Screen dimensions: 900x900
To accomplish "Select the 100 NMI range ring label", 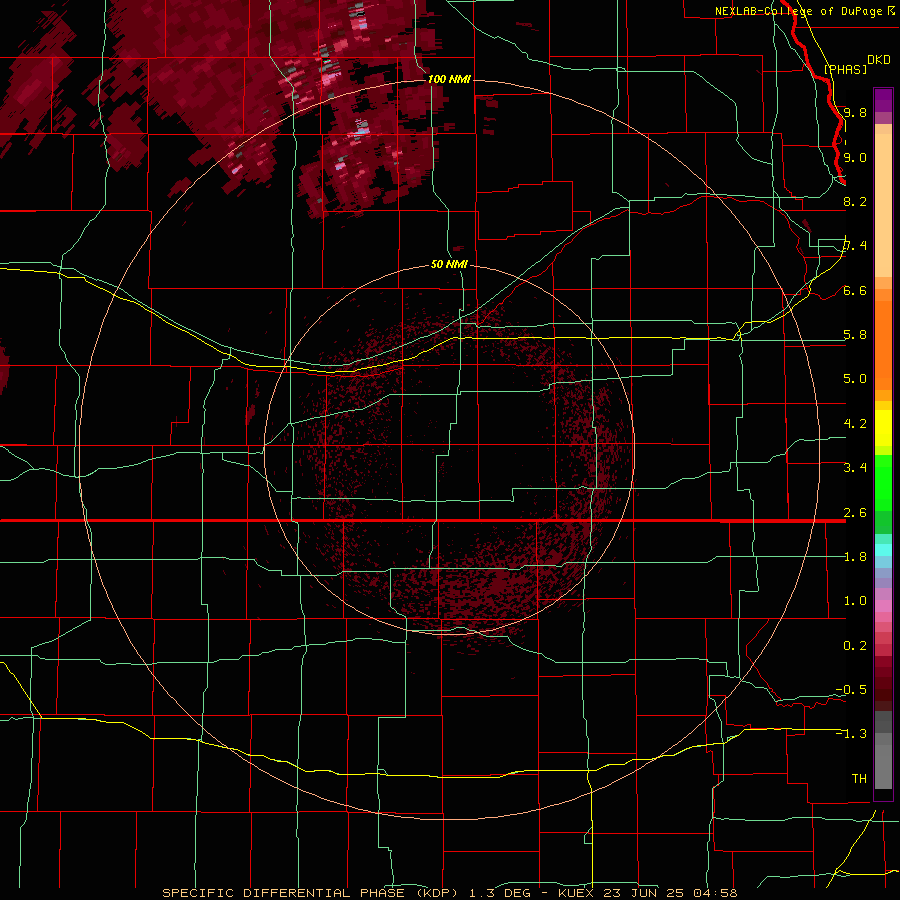I will click(x=449, y=79).
